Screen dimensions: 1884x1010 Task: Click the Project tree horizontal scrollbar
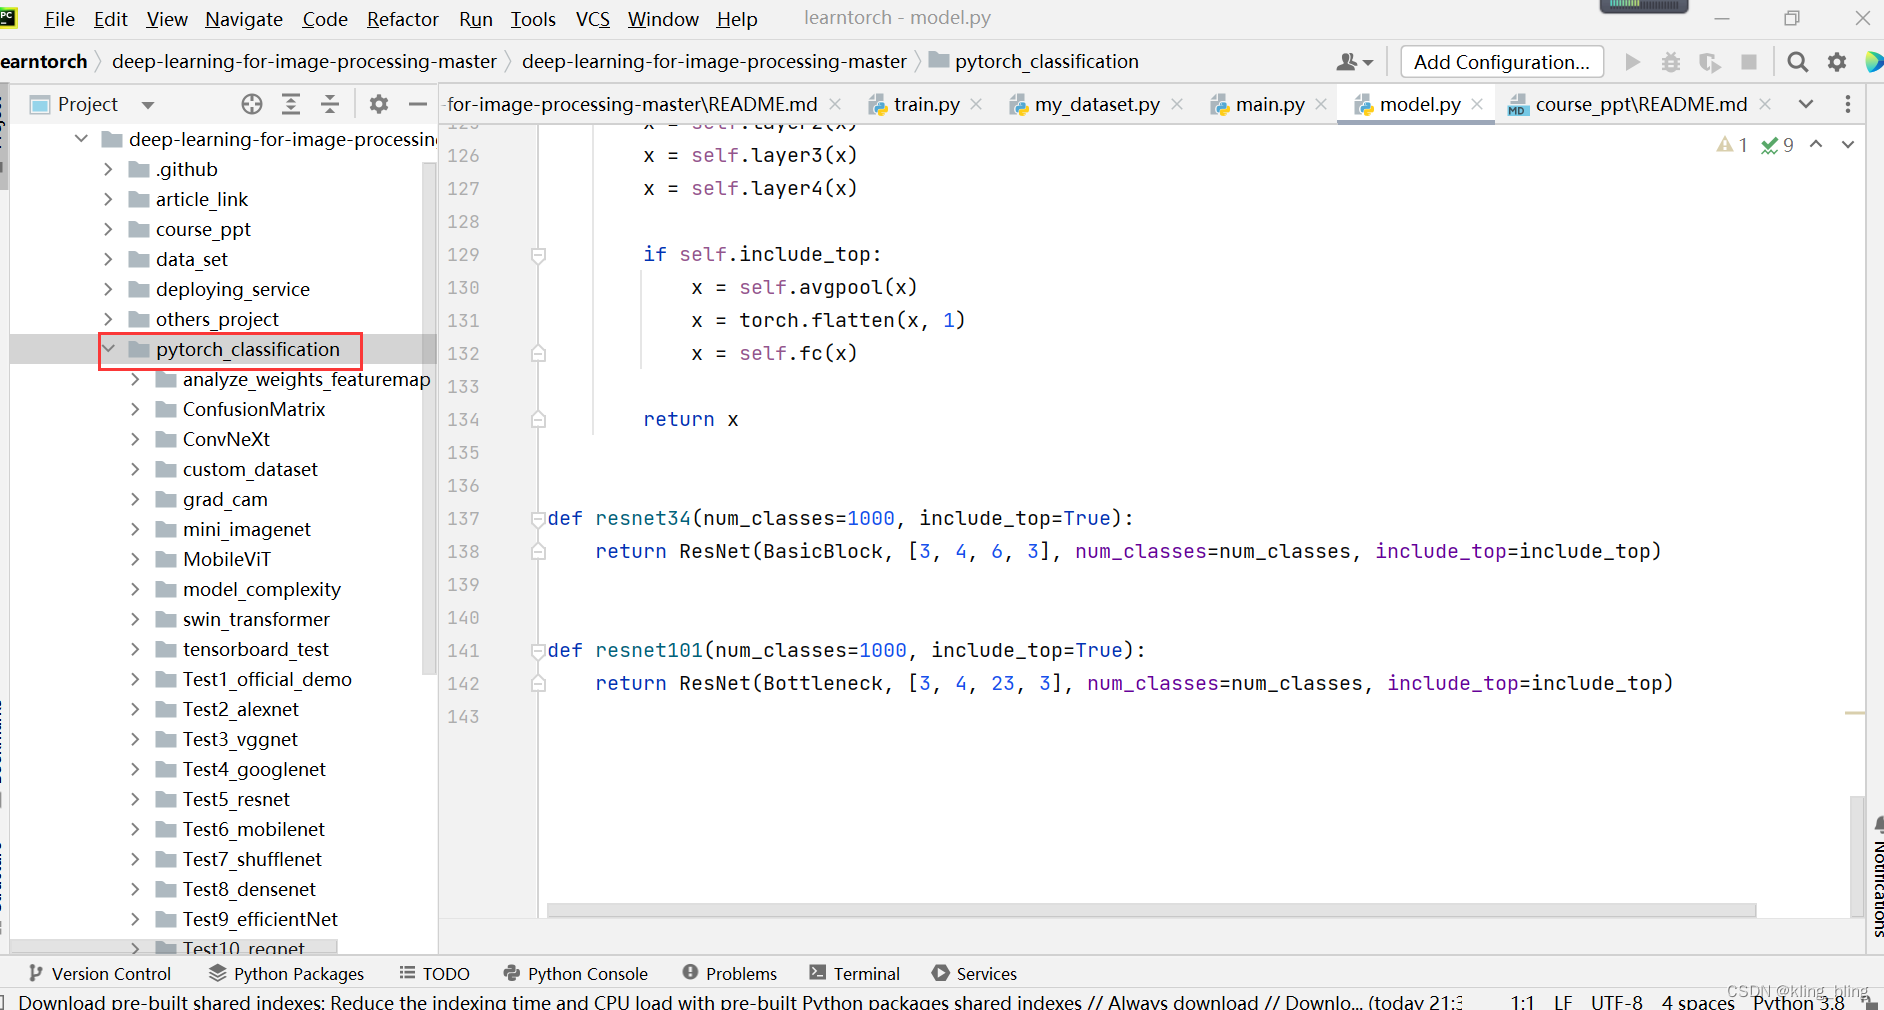(x=173, y=945)
